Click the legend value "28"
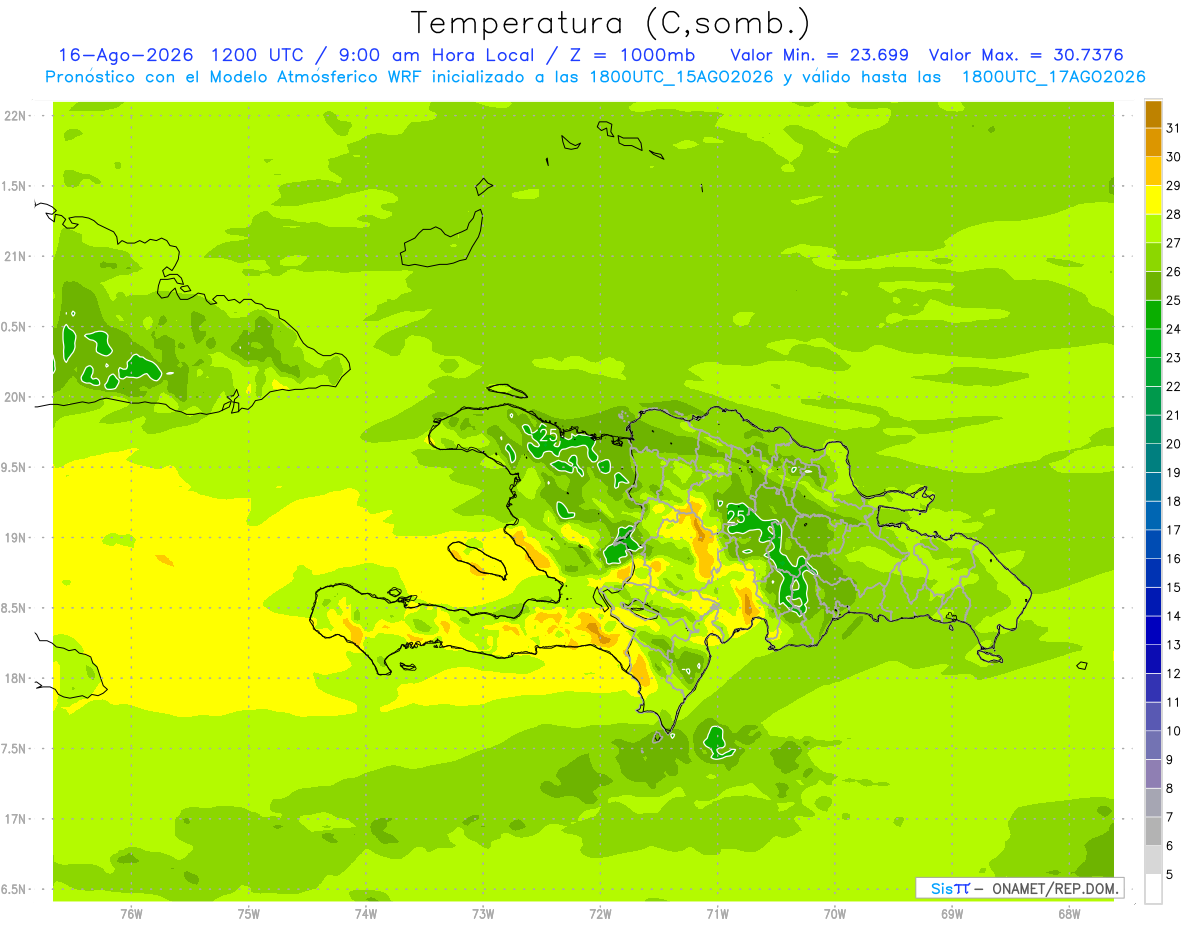1200x927 pixels. [1174, 214]
